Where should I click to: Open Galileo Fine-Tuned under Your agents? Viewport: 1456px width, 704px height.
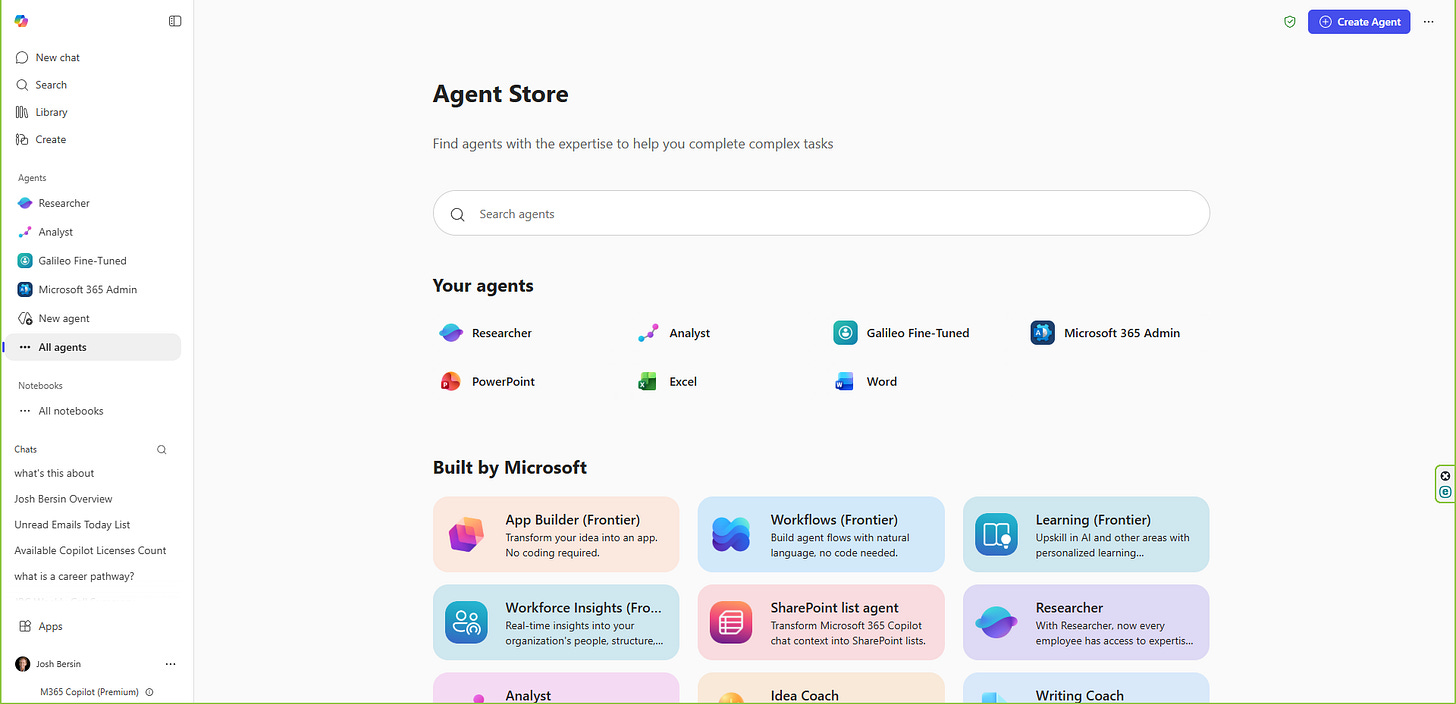pos(901,333)
